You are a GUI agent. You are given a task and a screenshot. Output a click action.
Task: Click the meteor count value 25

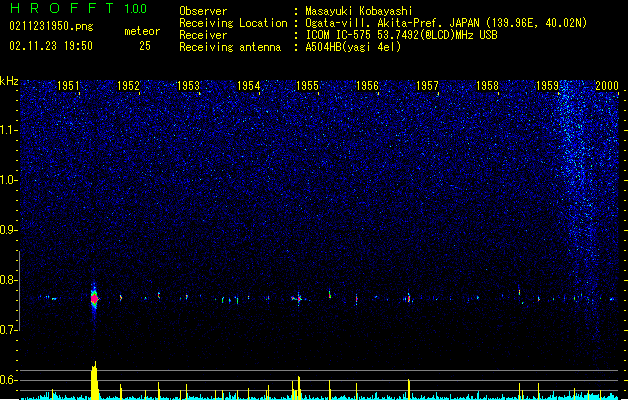(x=145, y=46)
